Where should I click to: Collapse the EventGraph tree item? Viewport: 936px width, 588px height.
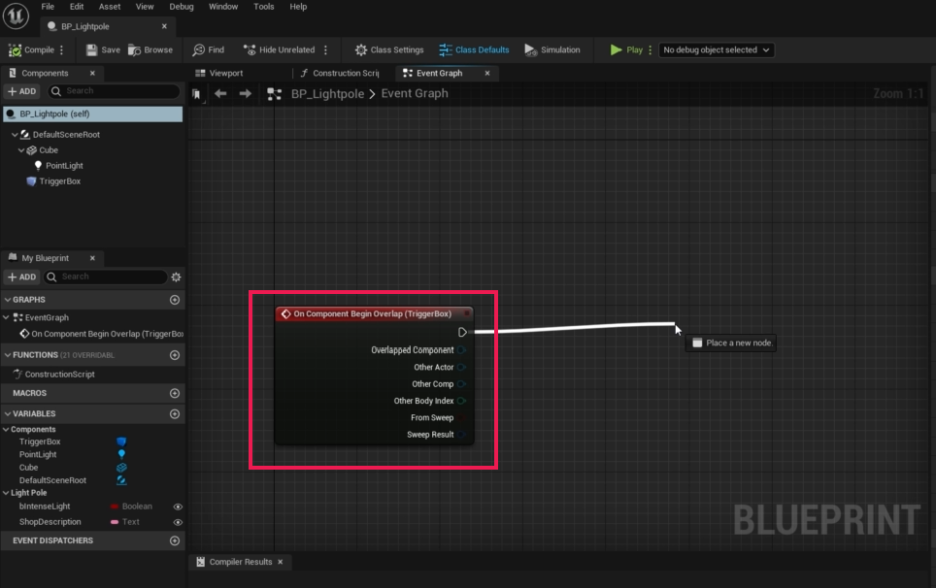point(7,318)
